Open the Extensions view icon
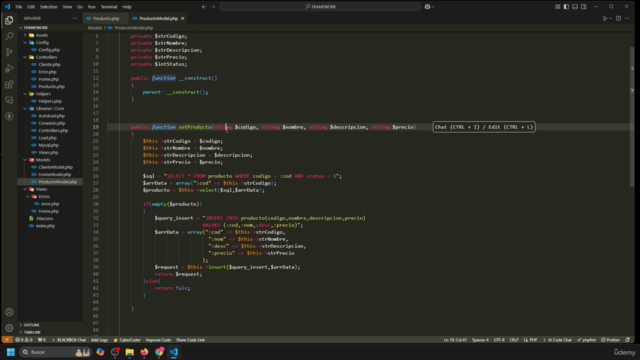Screen dimensions: 640x360 pos(9,84)
